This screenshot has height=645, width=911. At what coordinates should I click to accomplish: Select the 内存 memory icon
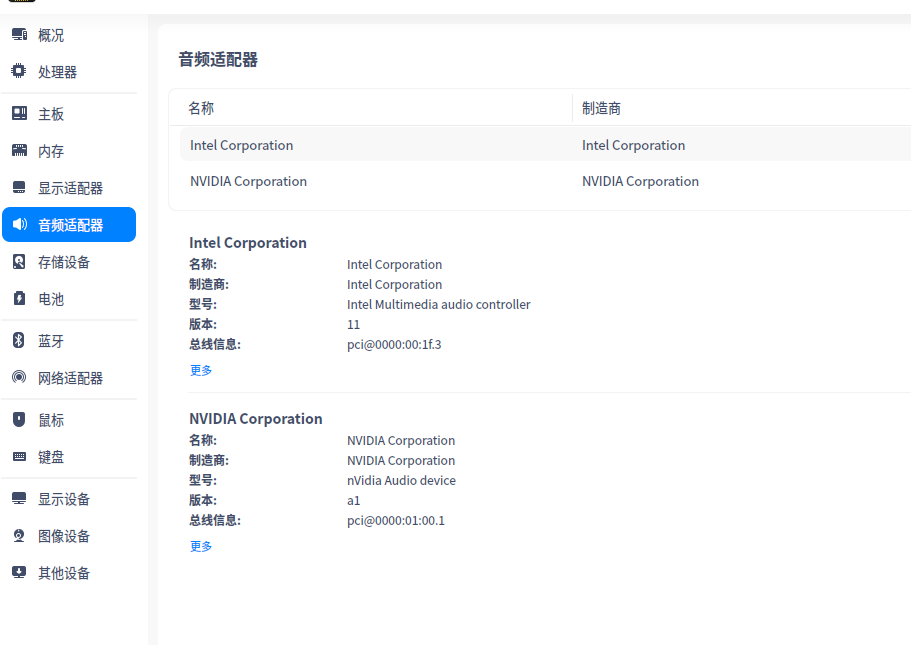tap(19, 150)
